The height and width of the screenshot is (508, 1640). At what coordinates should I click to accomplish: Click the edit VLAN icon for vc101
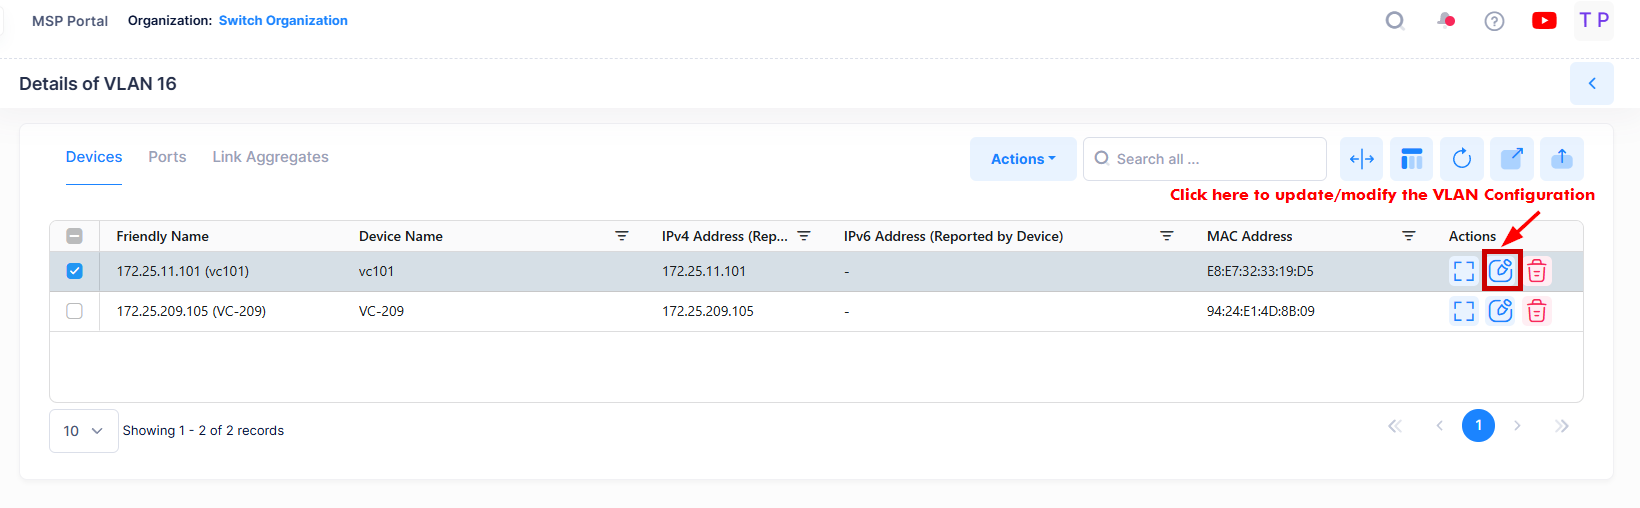(1501, 271)
